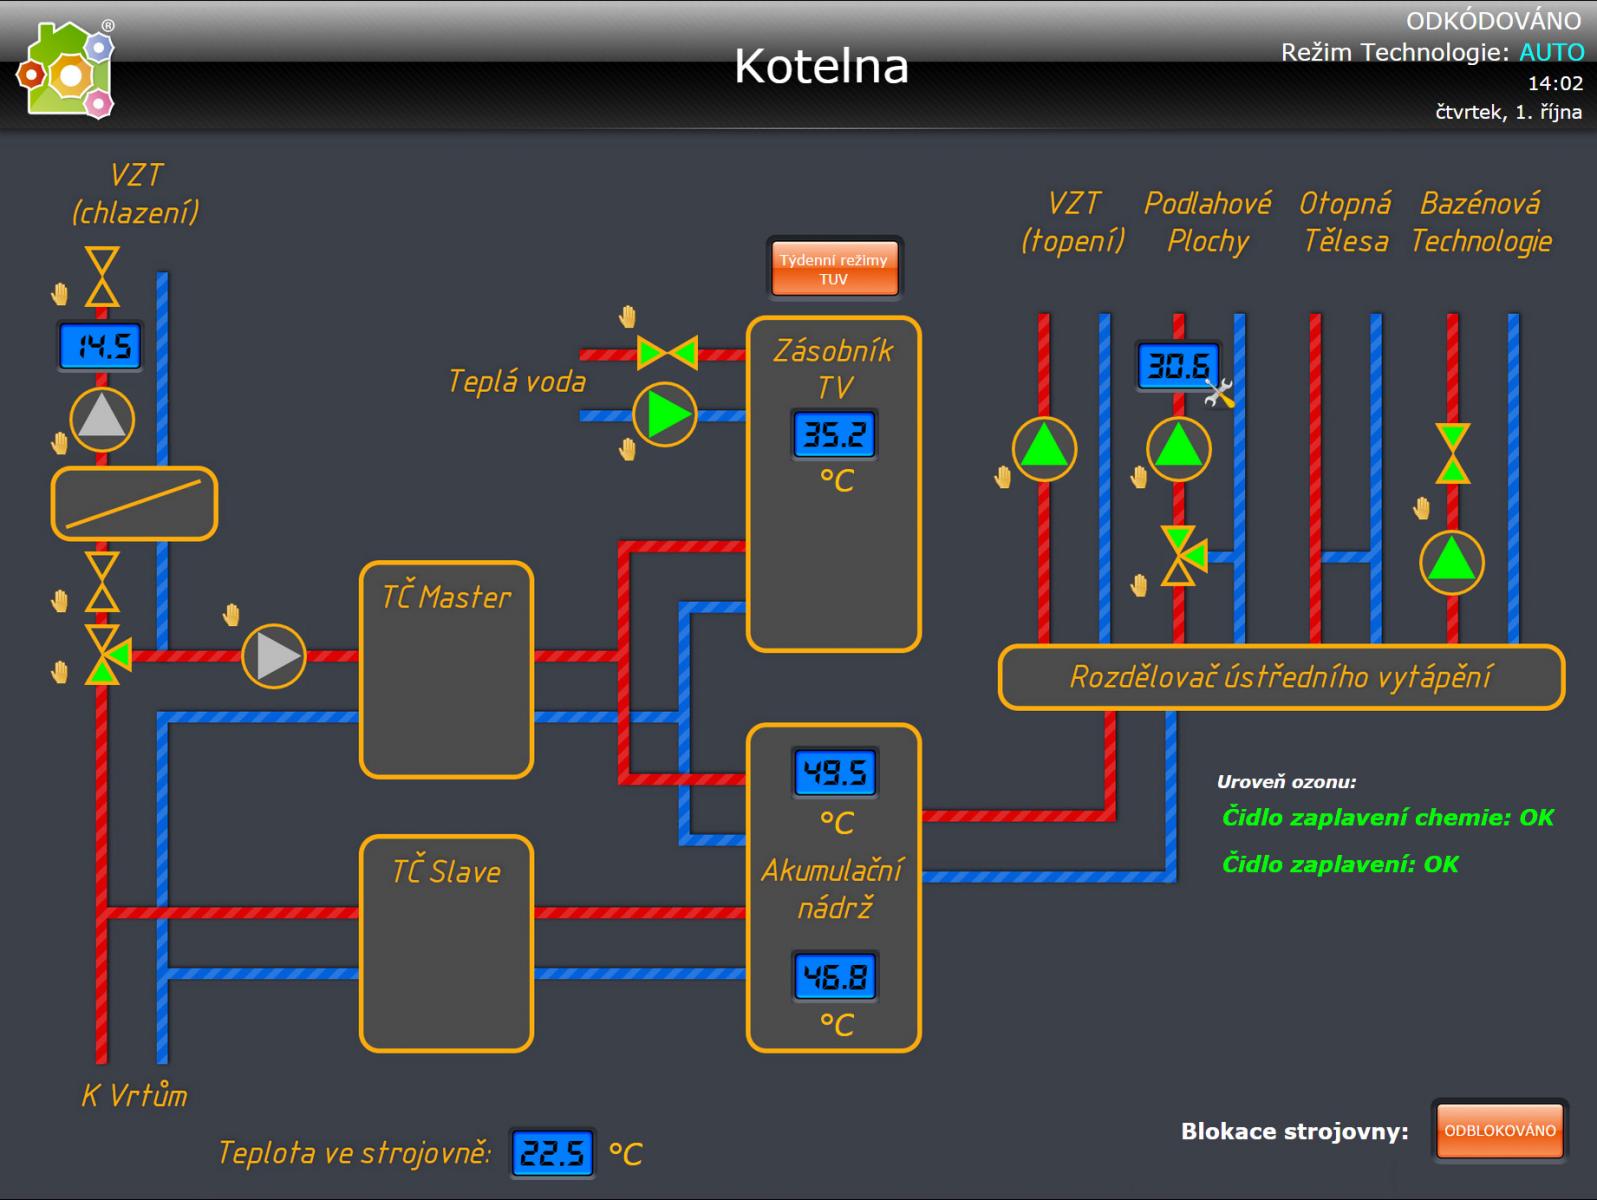Click the gray pump feeding TČ Master
This screenshot has width=1597, height=1200.
274,656
